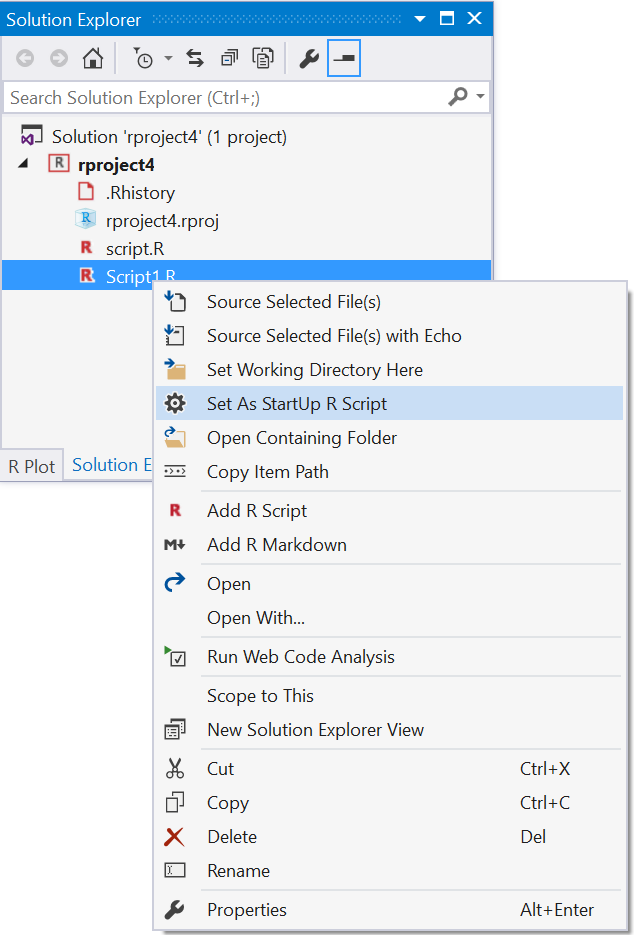Click the Cut scissors icon
This screenshot has height=935, width=634.
tap(175, 769)
